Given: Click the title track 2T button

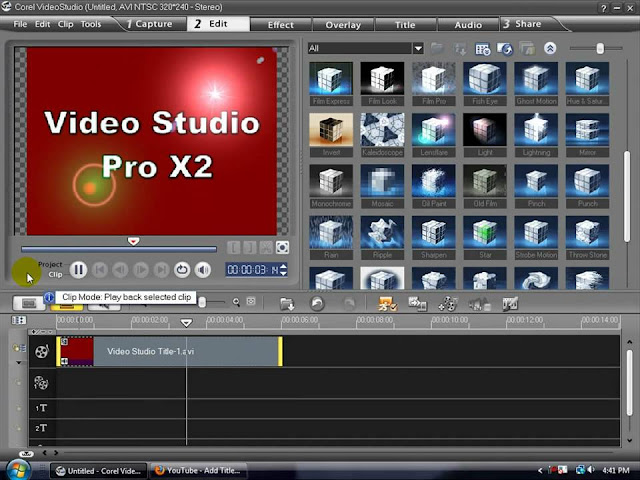Looking at the screenshot, I should (x=41, y=428).
